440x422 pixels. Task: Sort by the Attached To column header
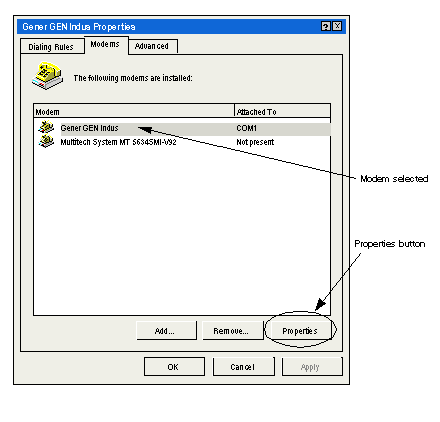pos(283,111)
